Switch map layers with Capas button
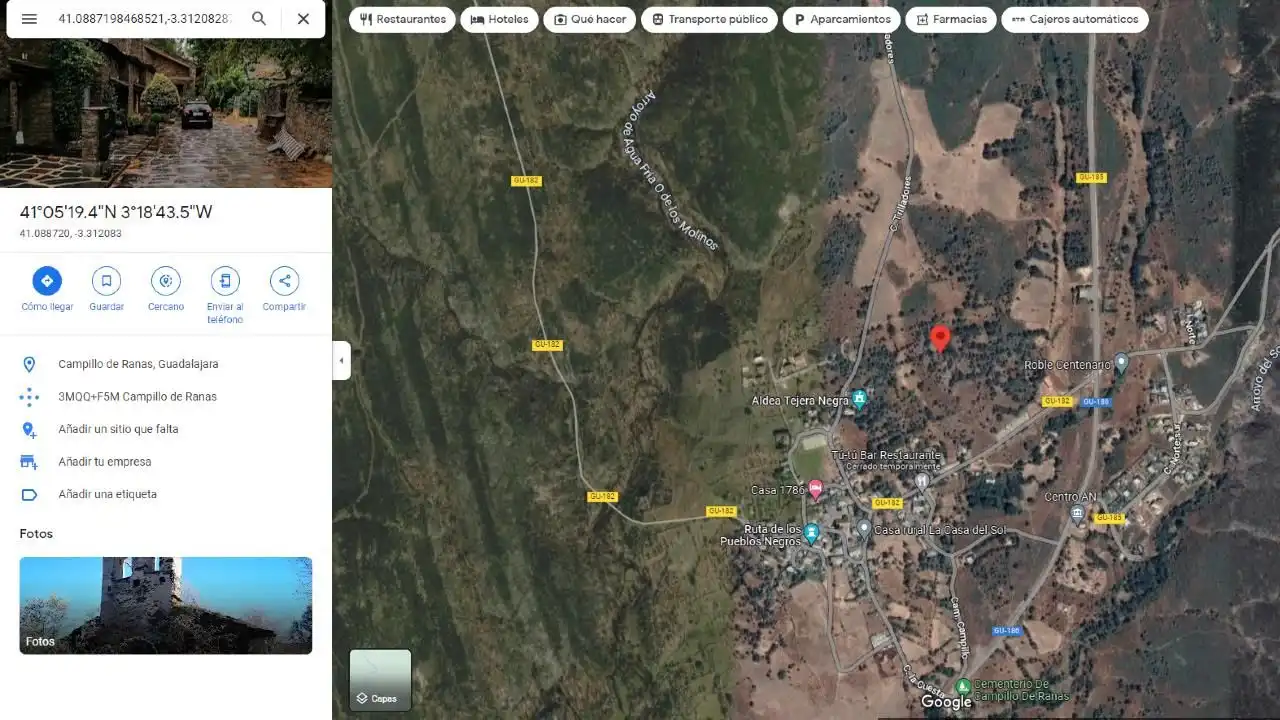Viewport: 1280px width, 720px height. (380, 680)
